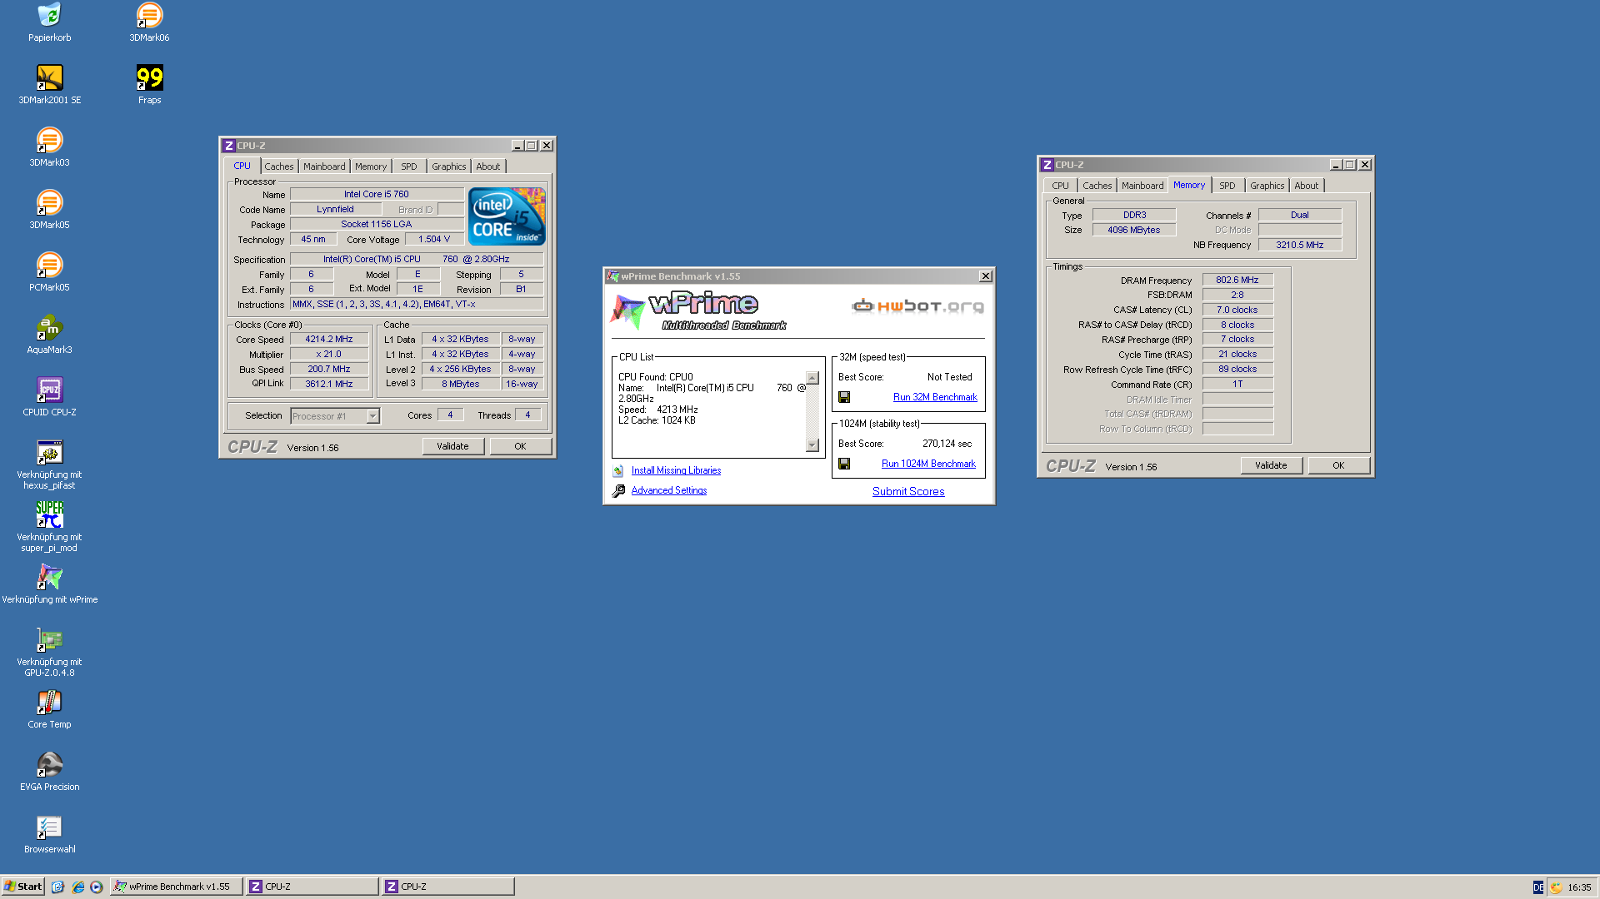Viewport: 1600px width, 899px height.
Task: Open the Processor #1 selection dropdown
Action: click(x=373, y=416)
